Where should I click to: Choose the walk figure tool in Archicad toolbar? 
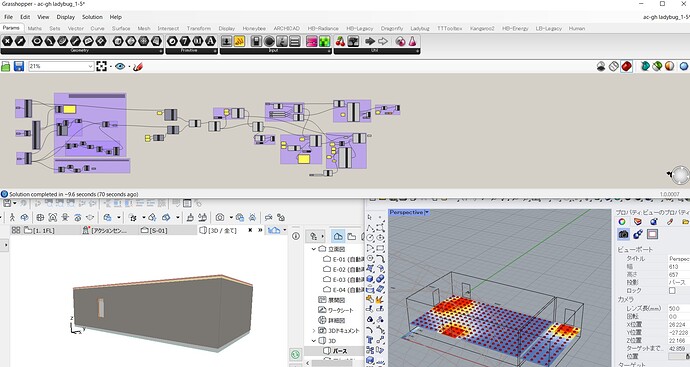pyautogui.click(x=12, y=217)
